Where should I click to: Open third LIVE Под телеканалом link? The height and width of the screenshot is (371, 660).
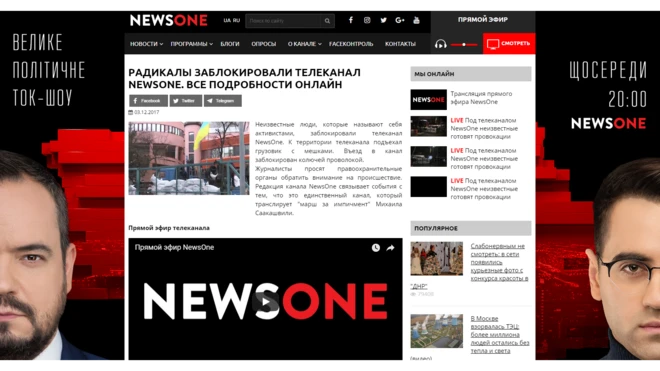pyautogui.click(x=484, y=189)
